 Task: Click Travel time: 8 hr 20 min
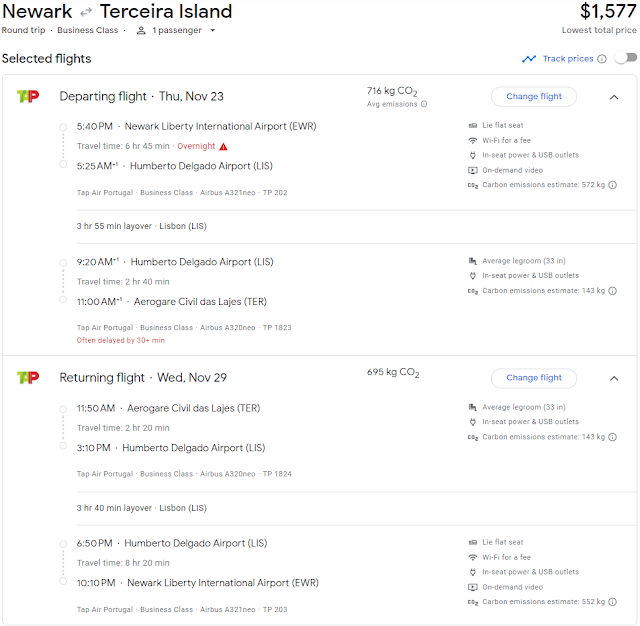123,563
